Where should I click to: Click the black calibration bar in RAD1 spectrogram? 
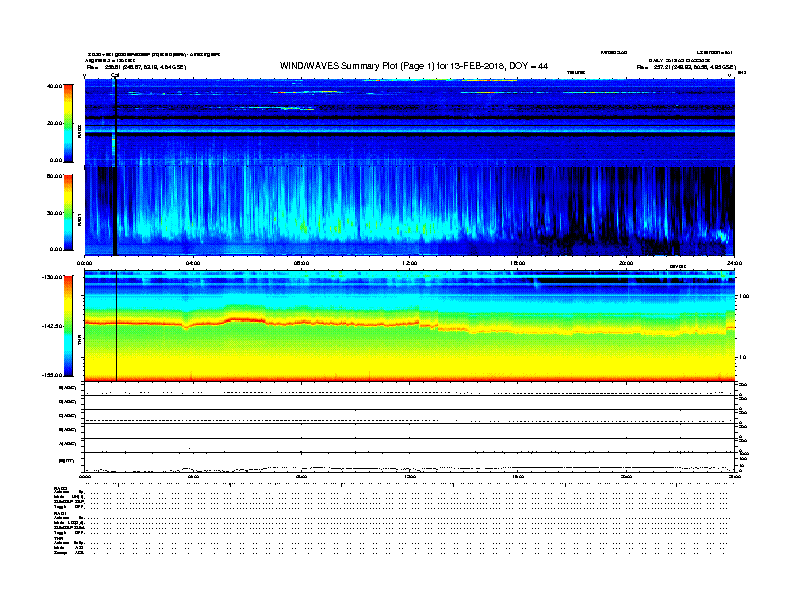click(x=115, y=211)
